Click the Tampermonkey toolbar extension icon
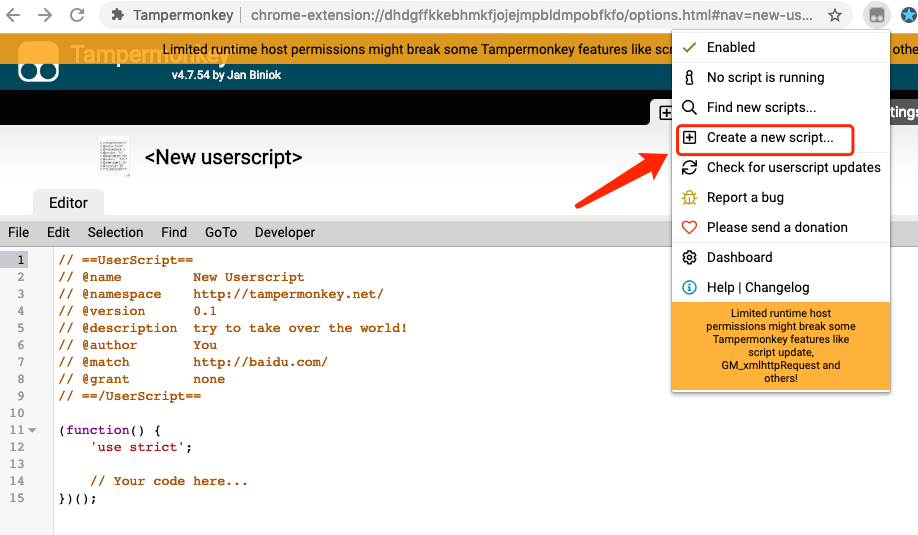 (x=876, y=15)
